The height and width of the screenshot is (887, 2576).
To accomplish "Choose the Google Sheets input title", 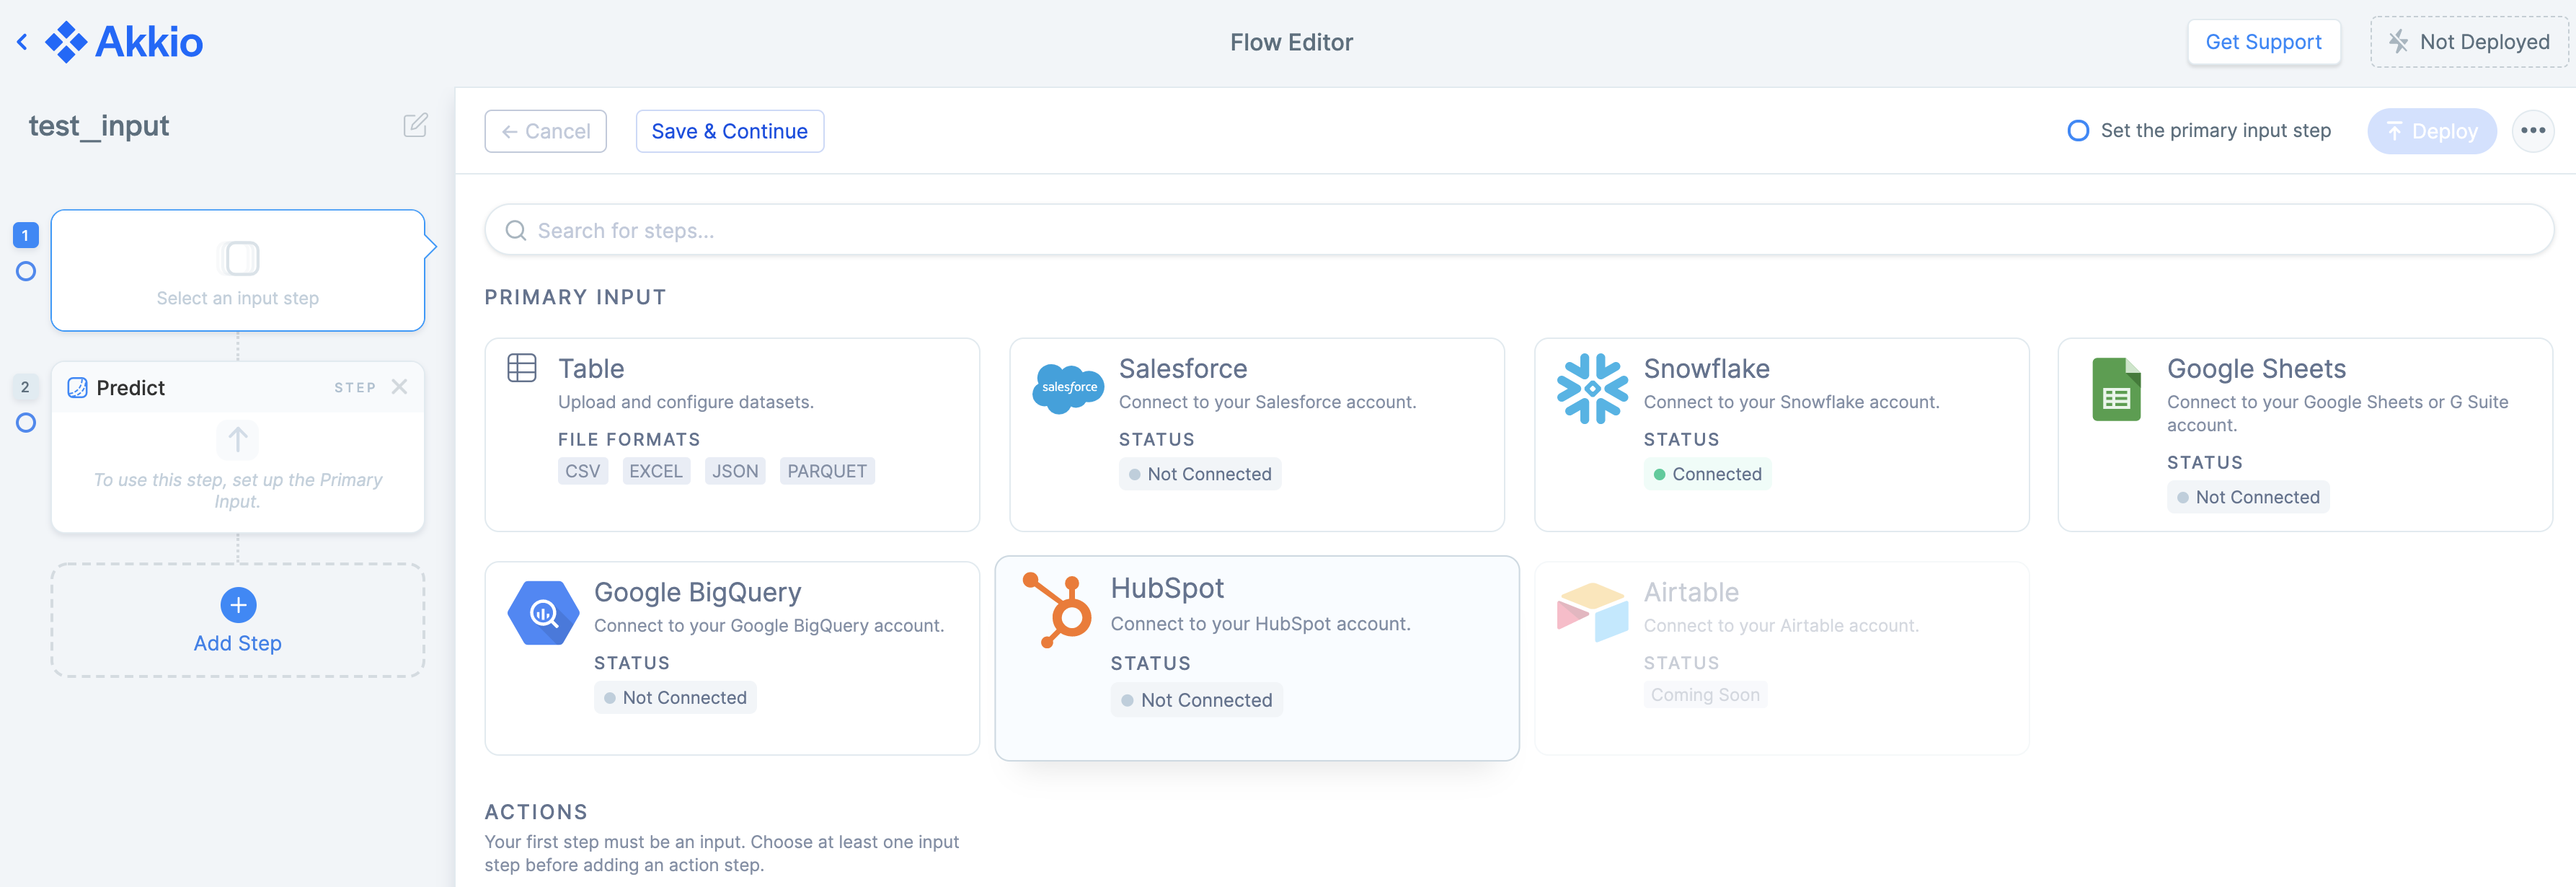I will pyautogui.click(x=2256, y=369).
